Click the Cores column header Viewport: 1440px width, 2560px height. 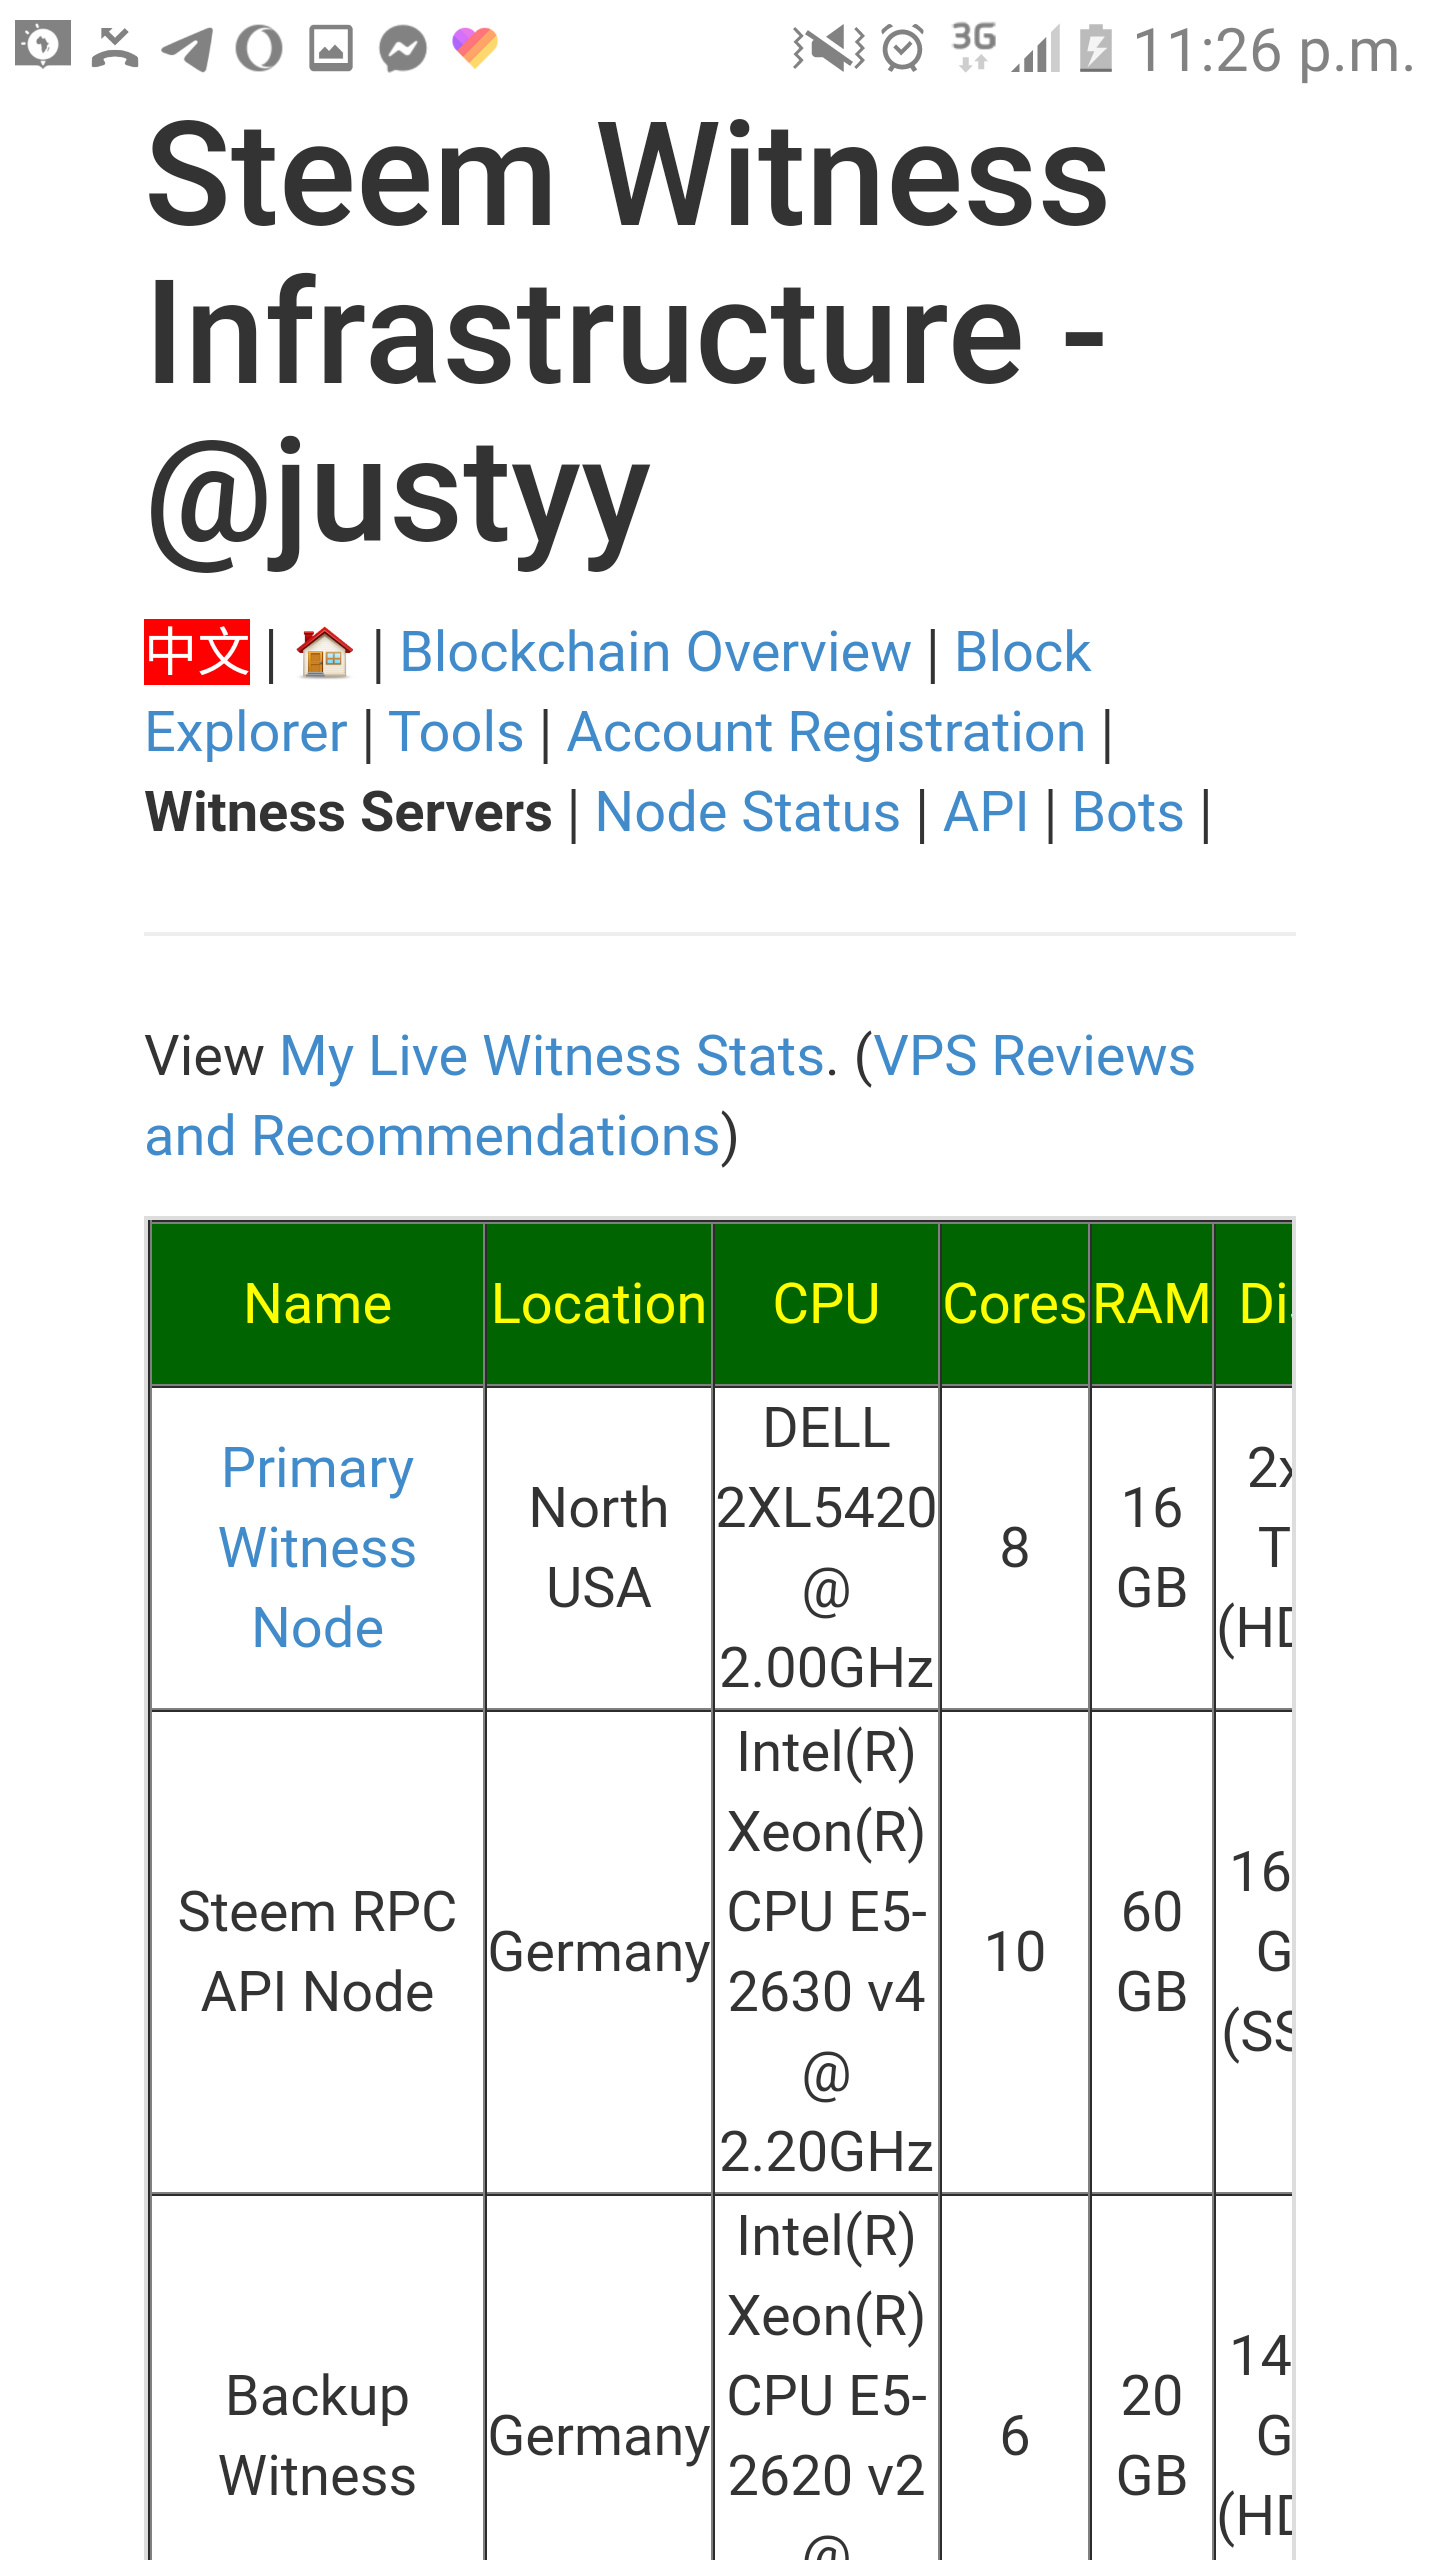click(x=1015, y=1304)
